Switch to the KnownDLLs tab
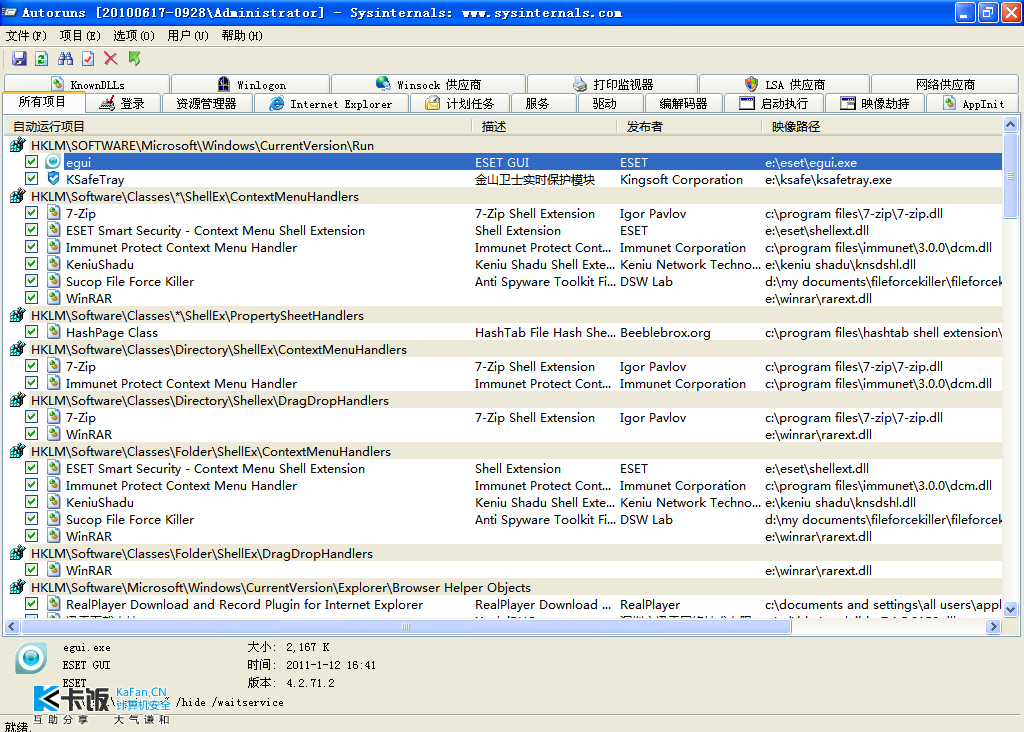Screen dimensions: 1024x732 (87, 84)
